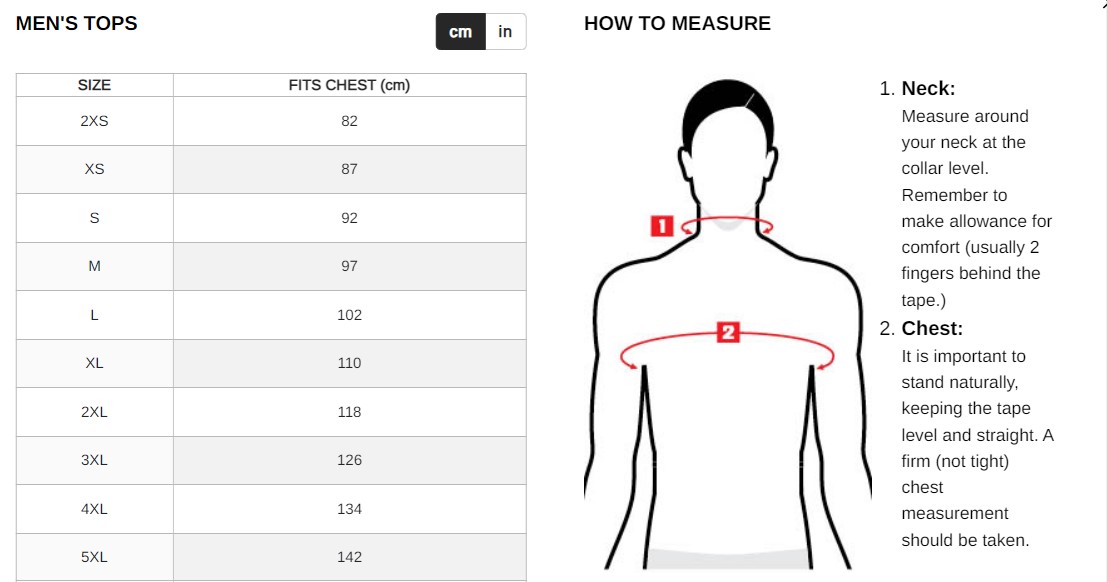Select the 2XS size row

coord(271,121)
